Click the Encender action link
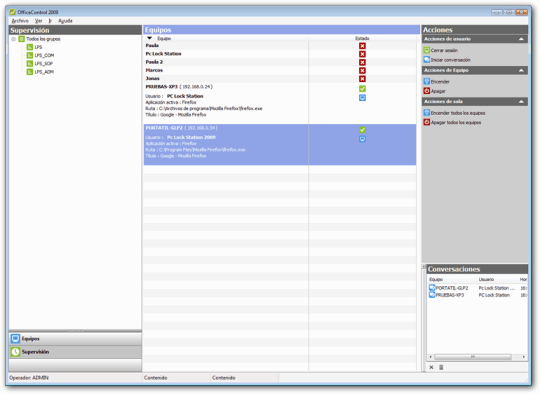 (440, 82)
